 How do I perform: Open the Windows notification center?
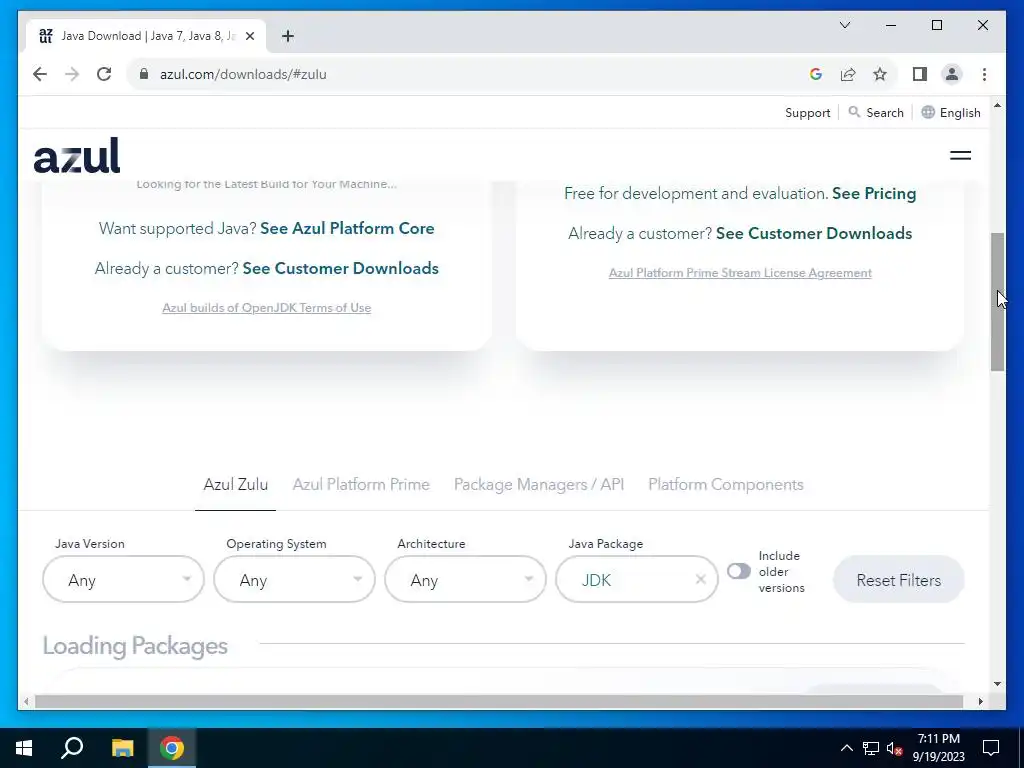(x=991, y=748)
